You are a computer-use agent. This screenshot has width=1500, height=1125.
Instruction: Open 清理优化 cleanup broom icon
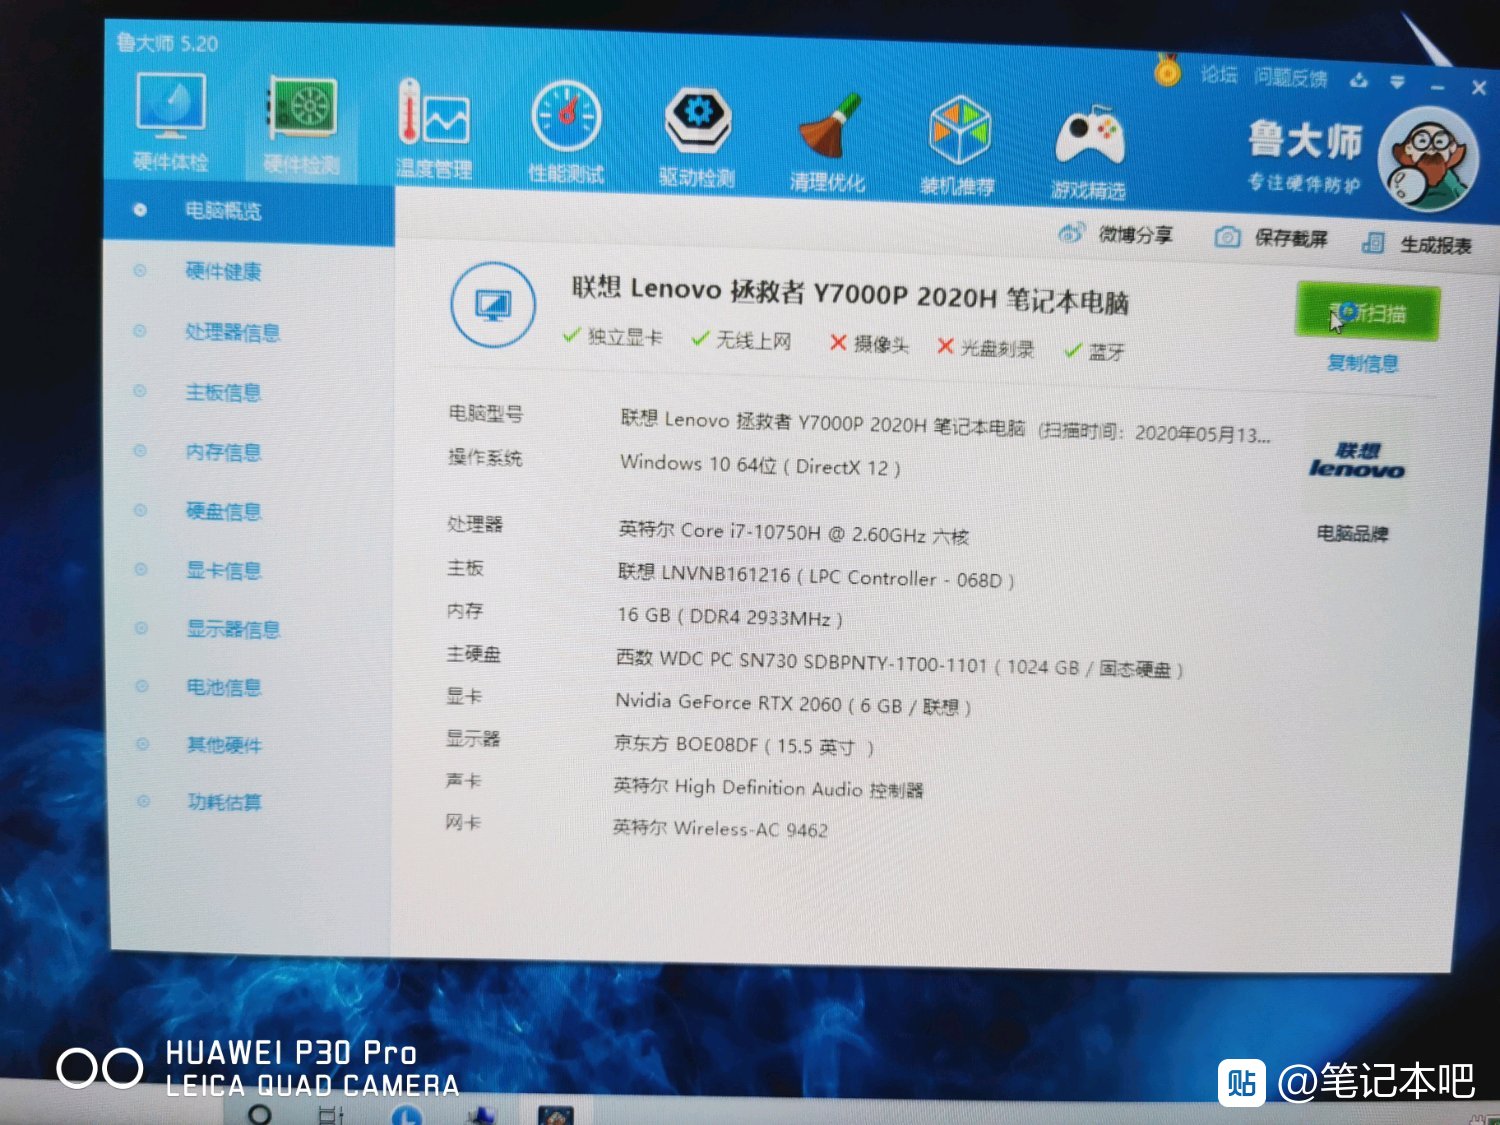[828, 141]
